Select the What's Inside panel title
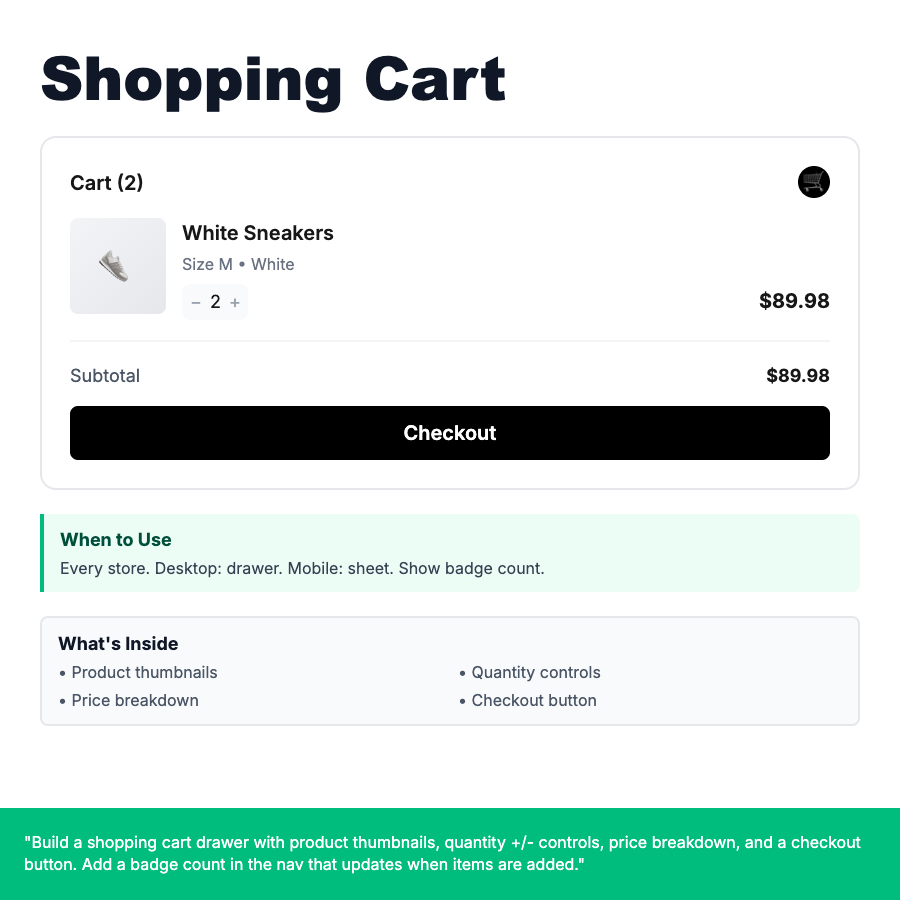This screenshot has height=900, width=900. pyautogui.click(x=118, y=644)
